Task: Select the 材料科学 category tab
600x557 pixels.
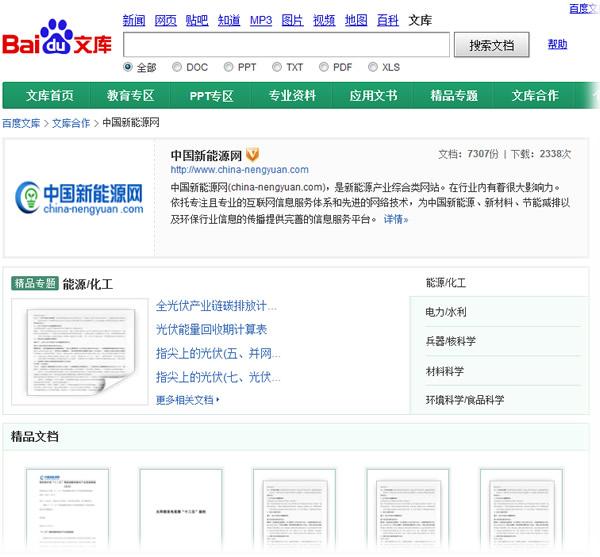Action: click(445, 371)
